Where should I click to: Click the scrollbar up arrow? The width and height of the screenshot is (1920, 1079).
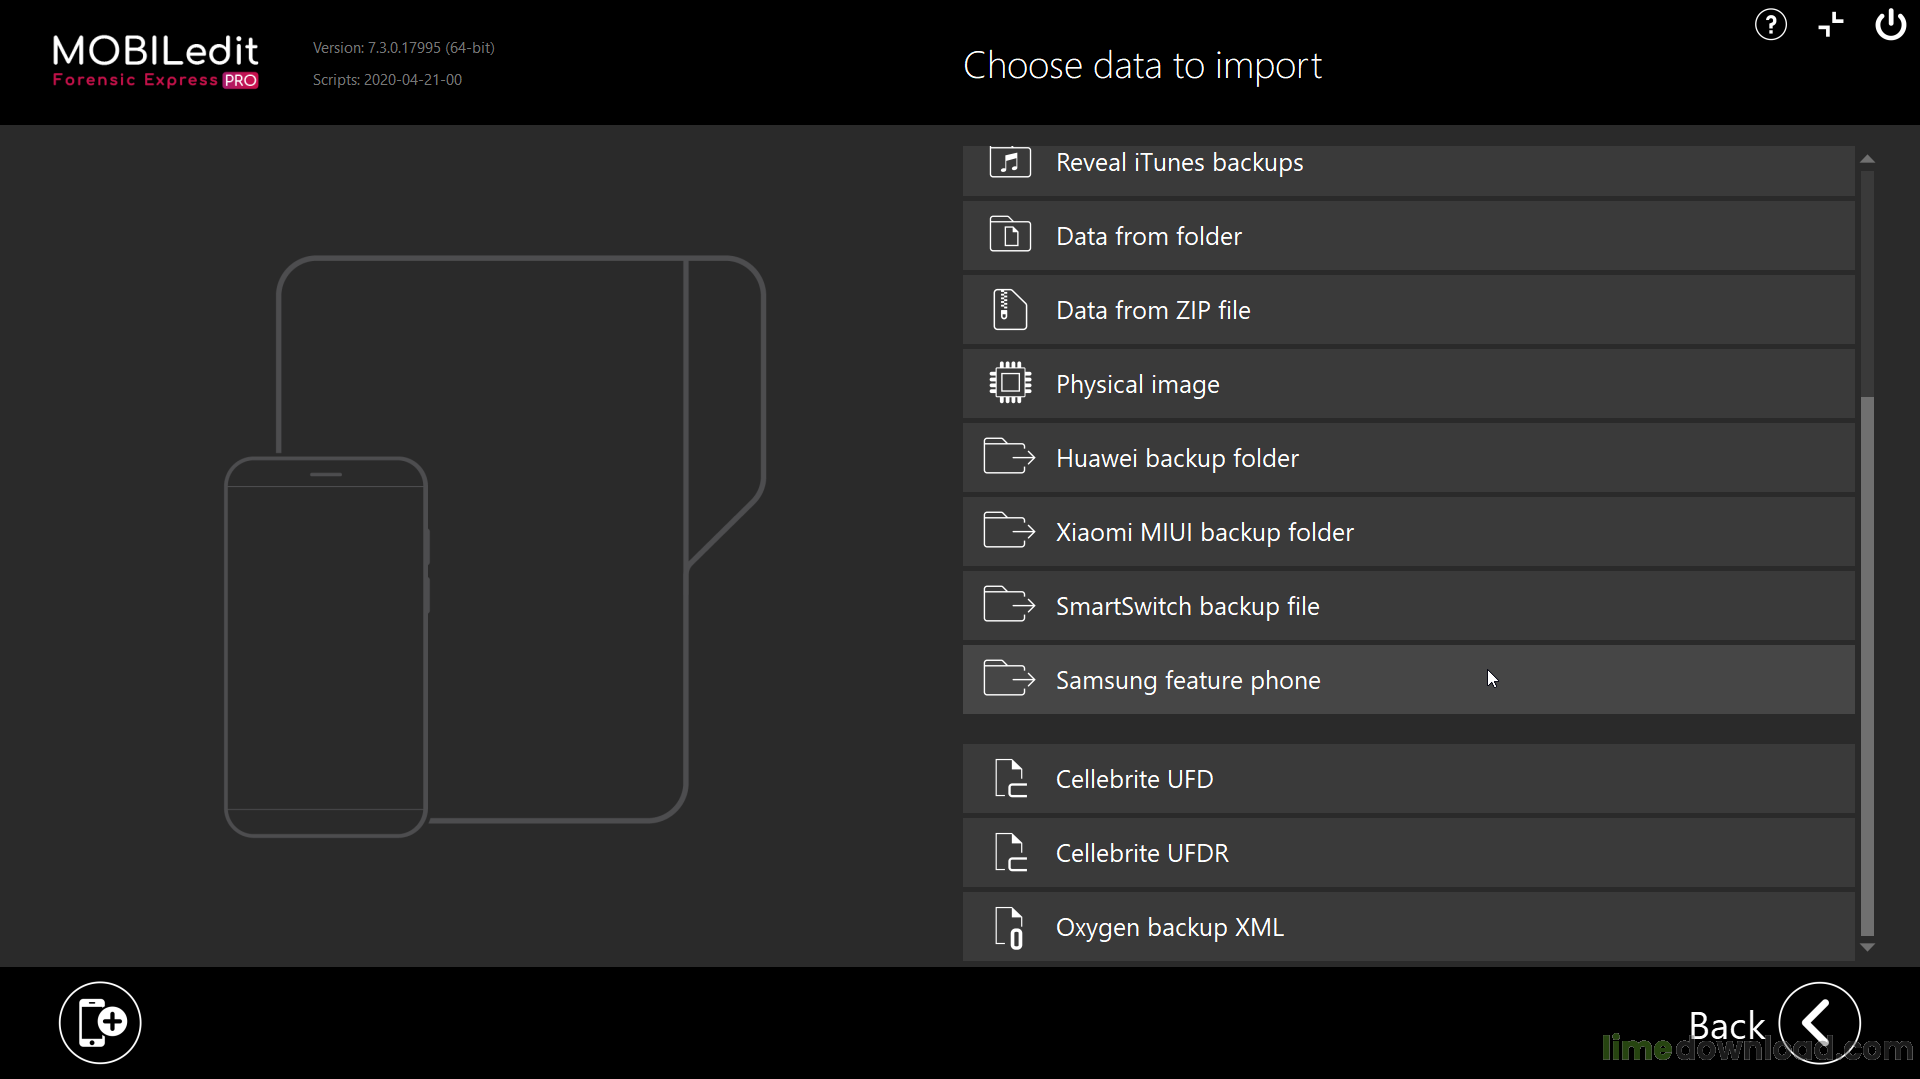click(1867, 158)
